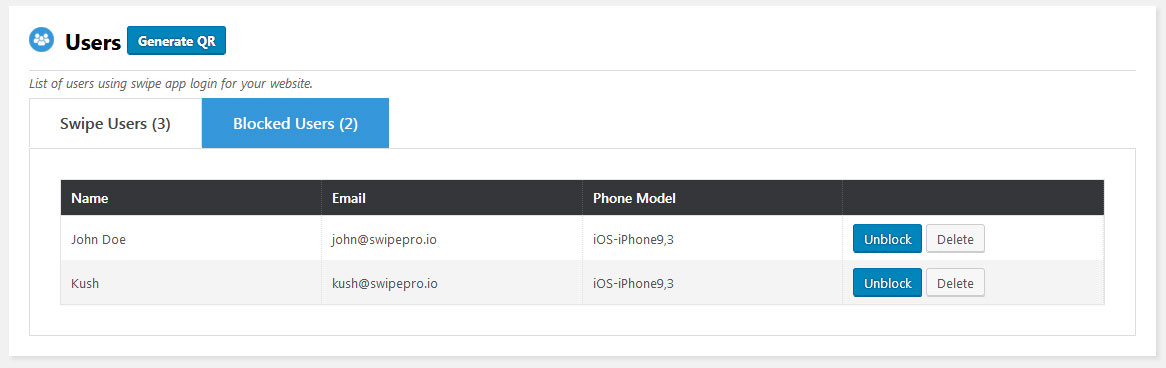Click the Users page heading

click(x=93, y=42)
